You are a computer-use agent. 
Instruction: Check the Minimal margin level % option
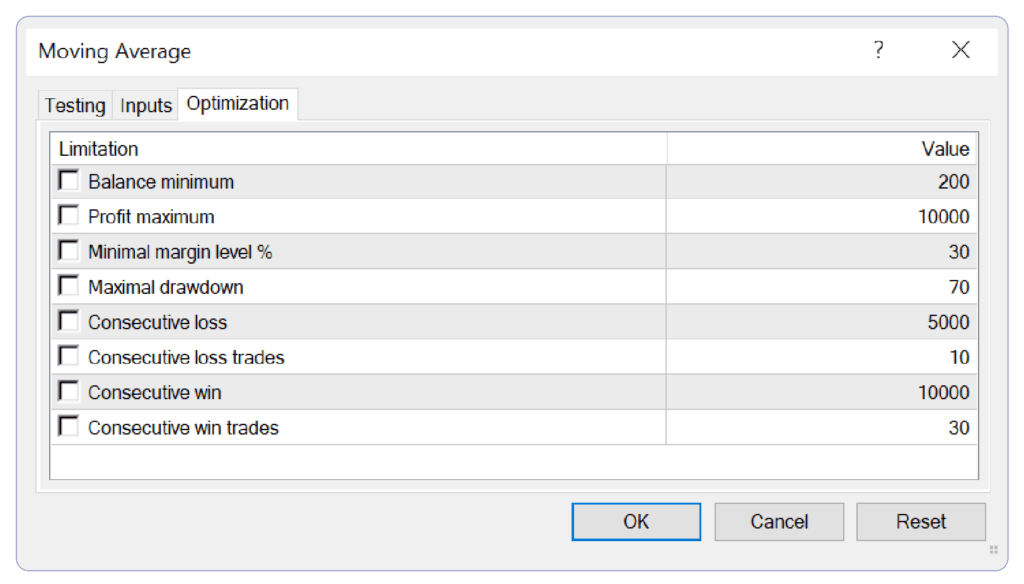69,251
